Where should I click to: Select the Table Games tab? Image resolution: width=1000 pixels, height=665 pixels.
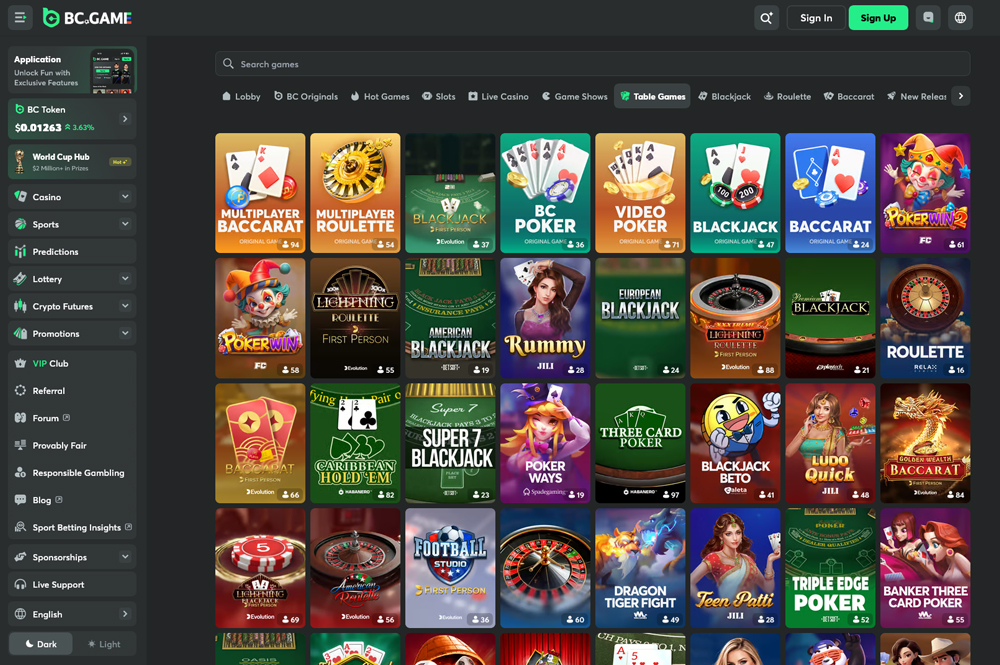(x=652, y=96)
